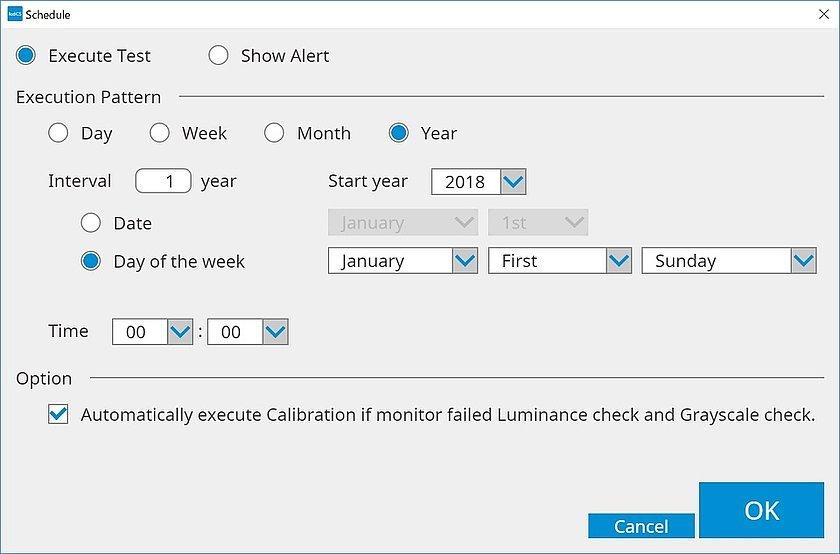840x554 pixels.
Task: Select the Execute Test radio option
Action: pos(26,56)
